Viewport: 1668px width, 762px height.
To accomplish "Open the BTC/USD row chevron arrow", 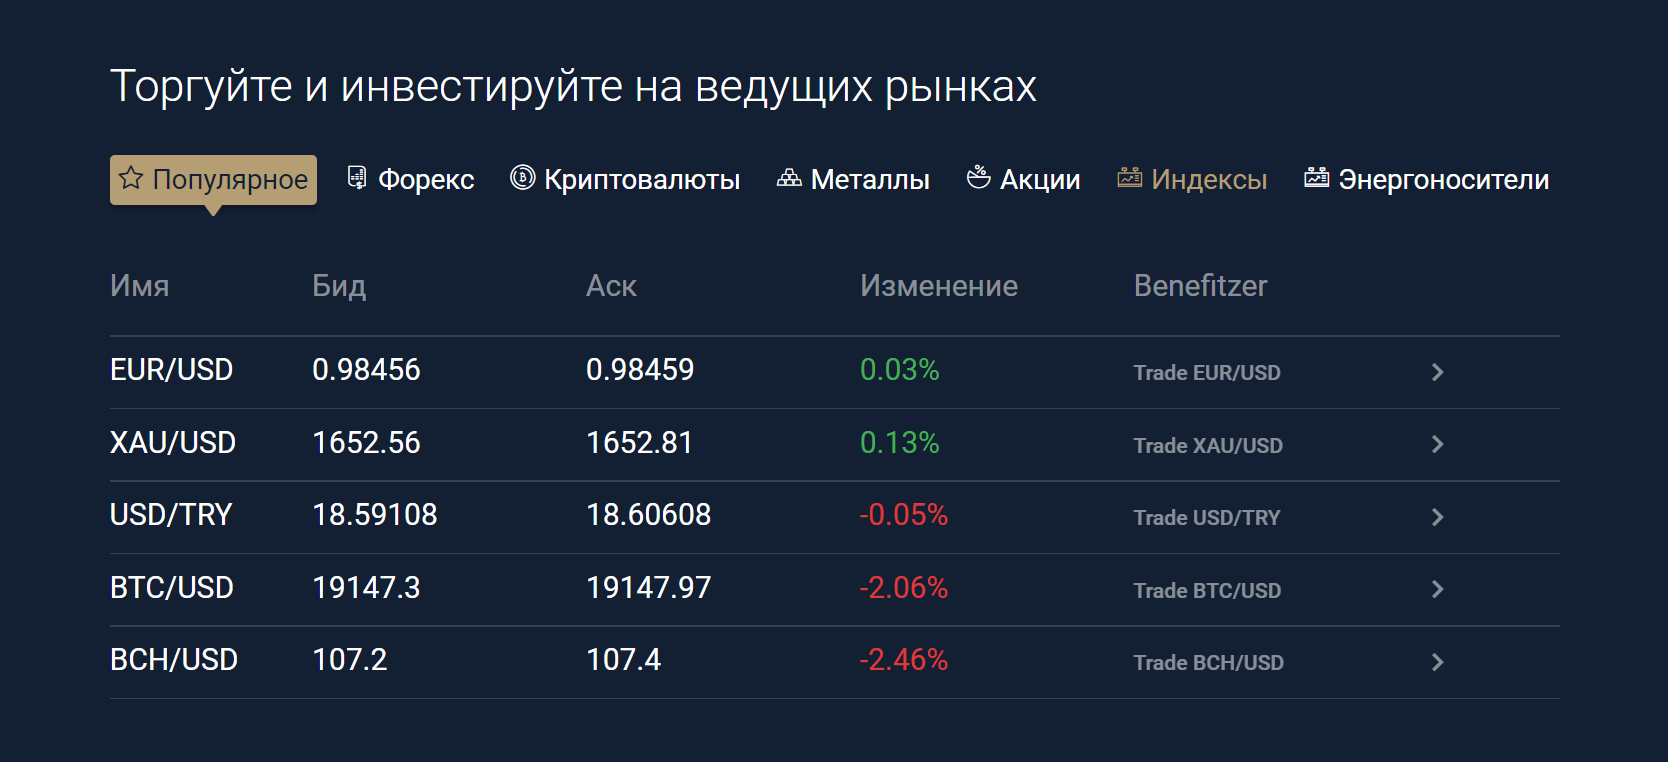I will pyautogui.click(x=1437, y=589).
